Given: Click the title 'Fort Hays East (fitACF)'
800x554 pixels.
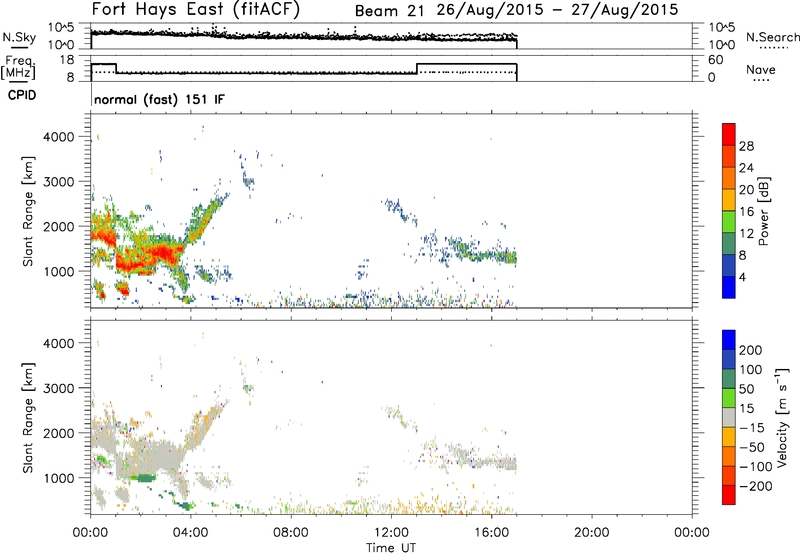Looking at the screenshot, I should [x=195, y=9].
